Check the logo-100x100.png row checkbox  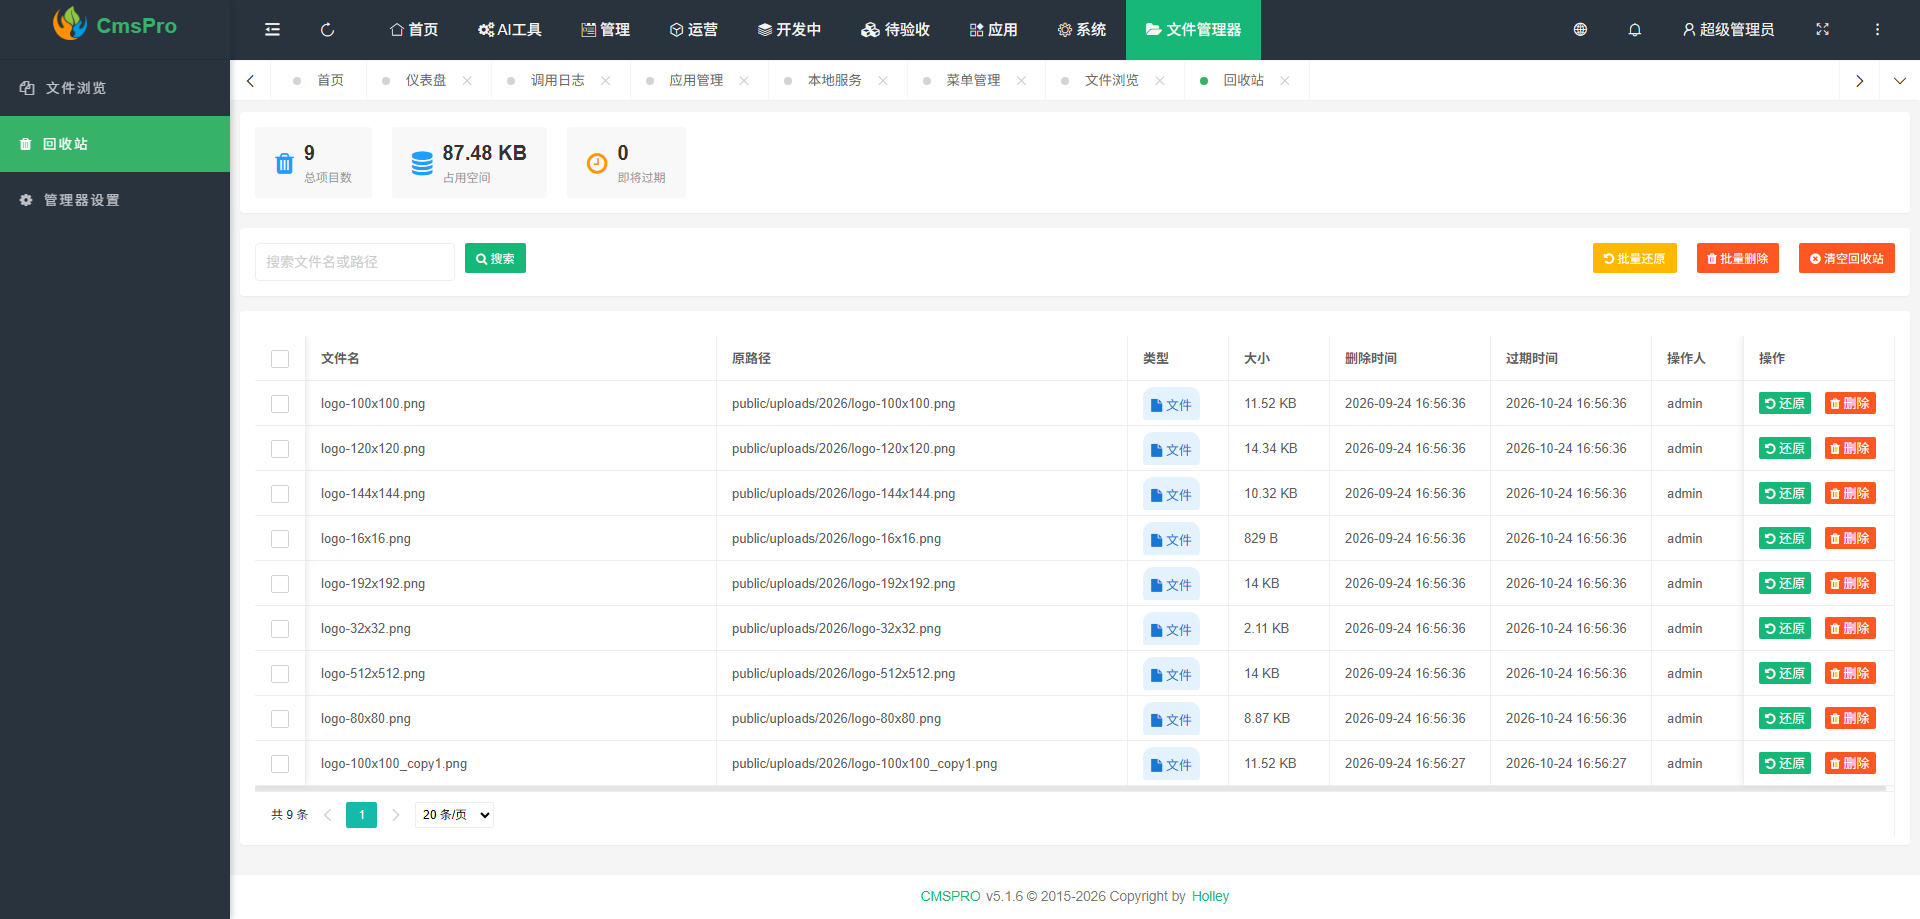click(280, 404)
